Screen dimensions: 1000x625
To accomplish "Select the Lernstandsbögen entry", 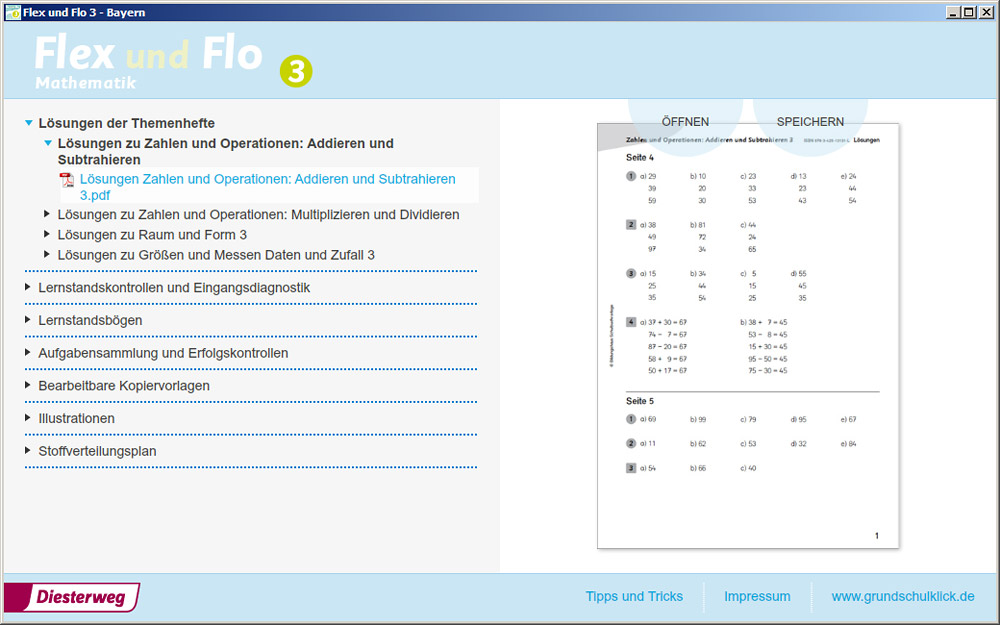I will point(90,320).
